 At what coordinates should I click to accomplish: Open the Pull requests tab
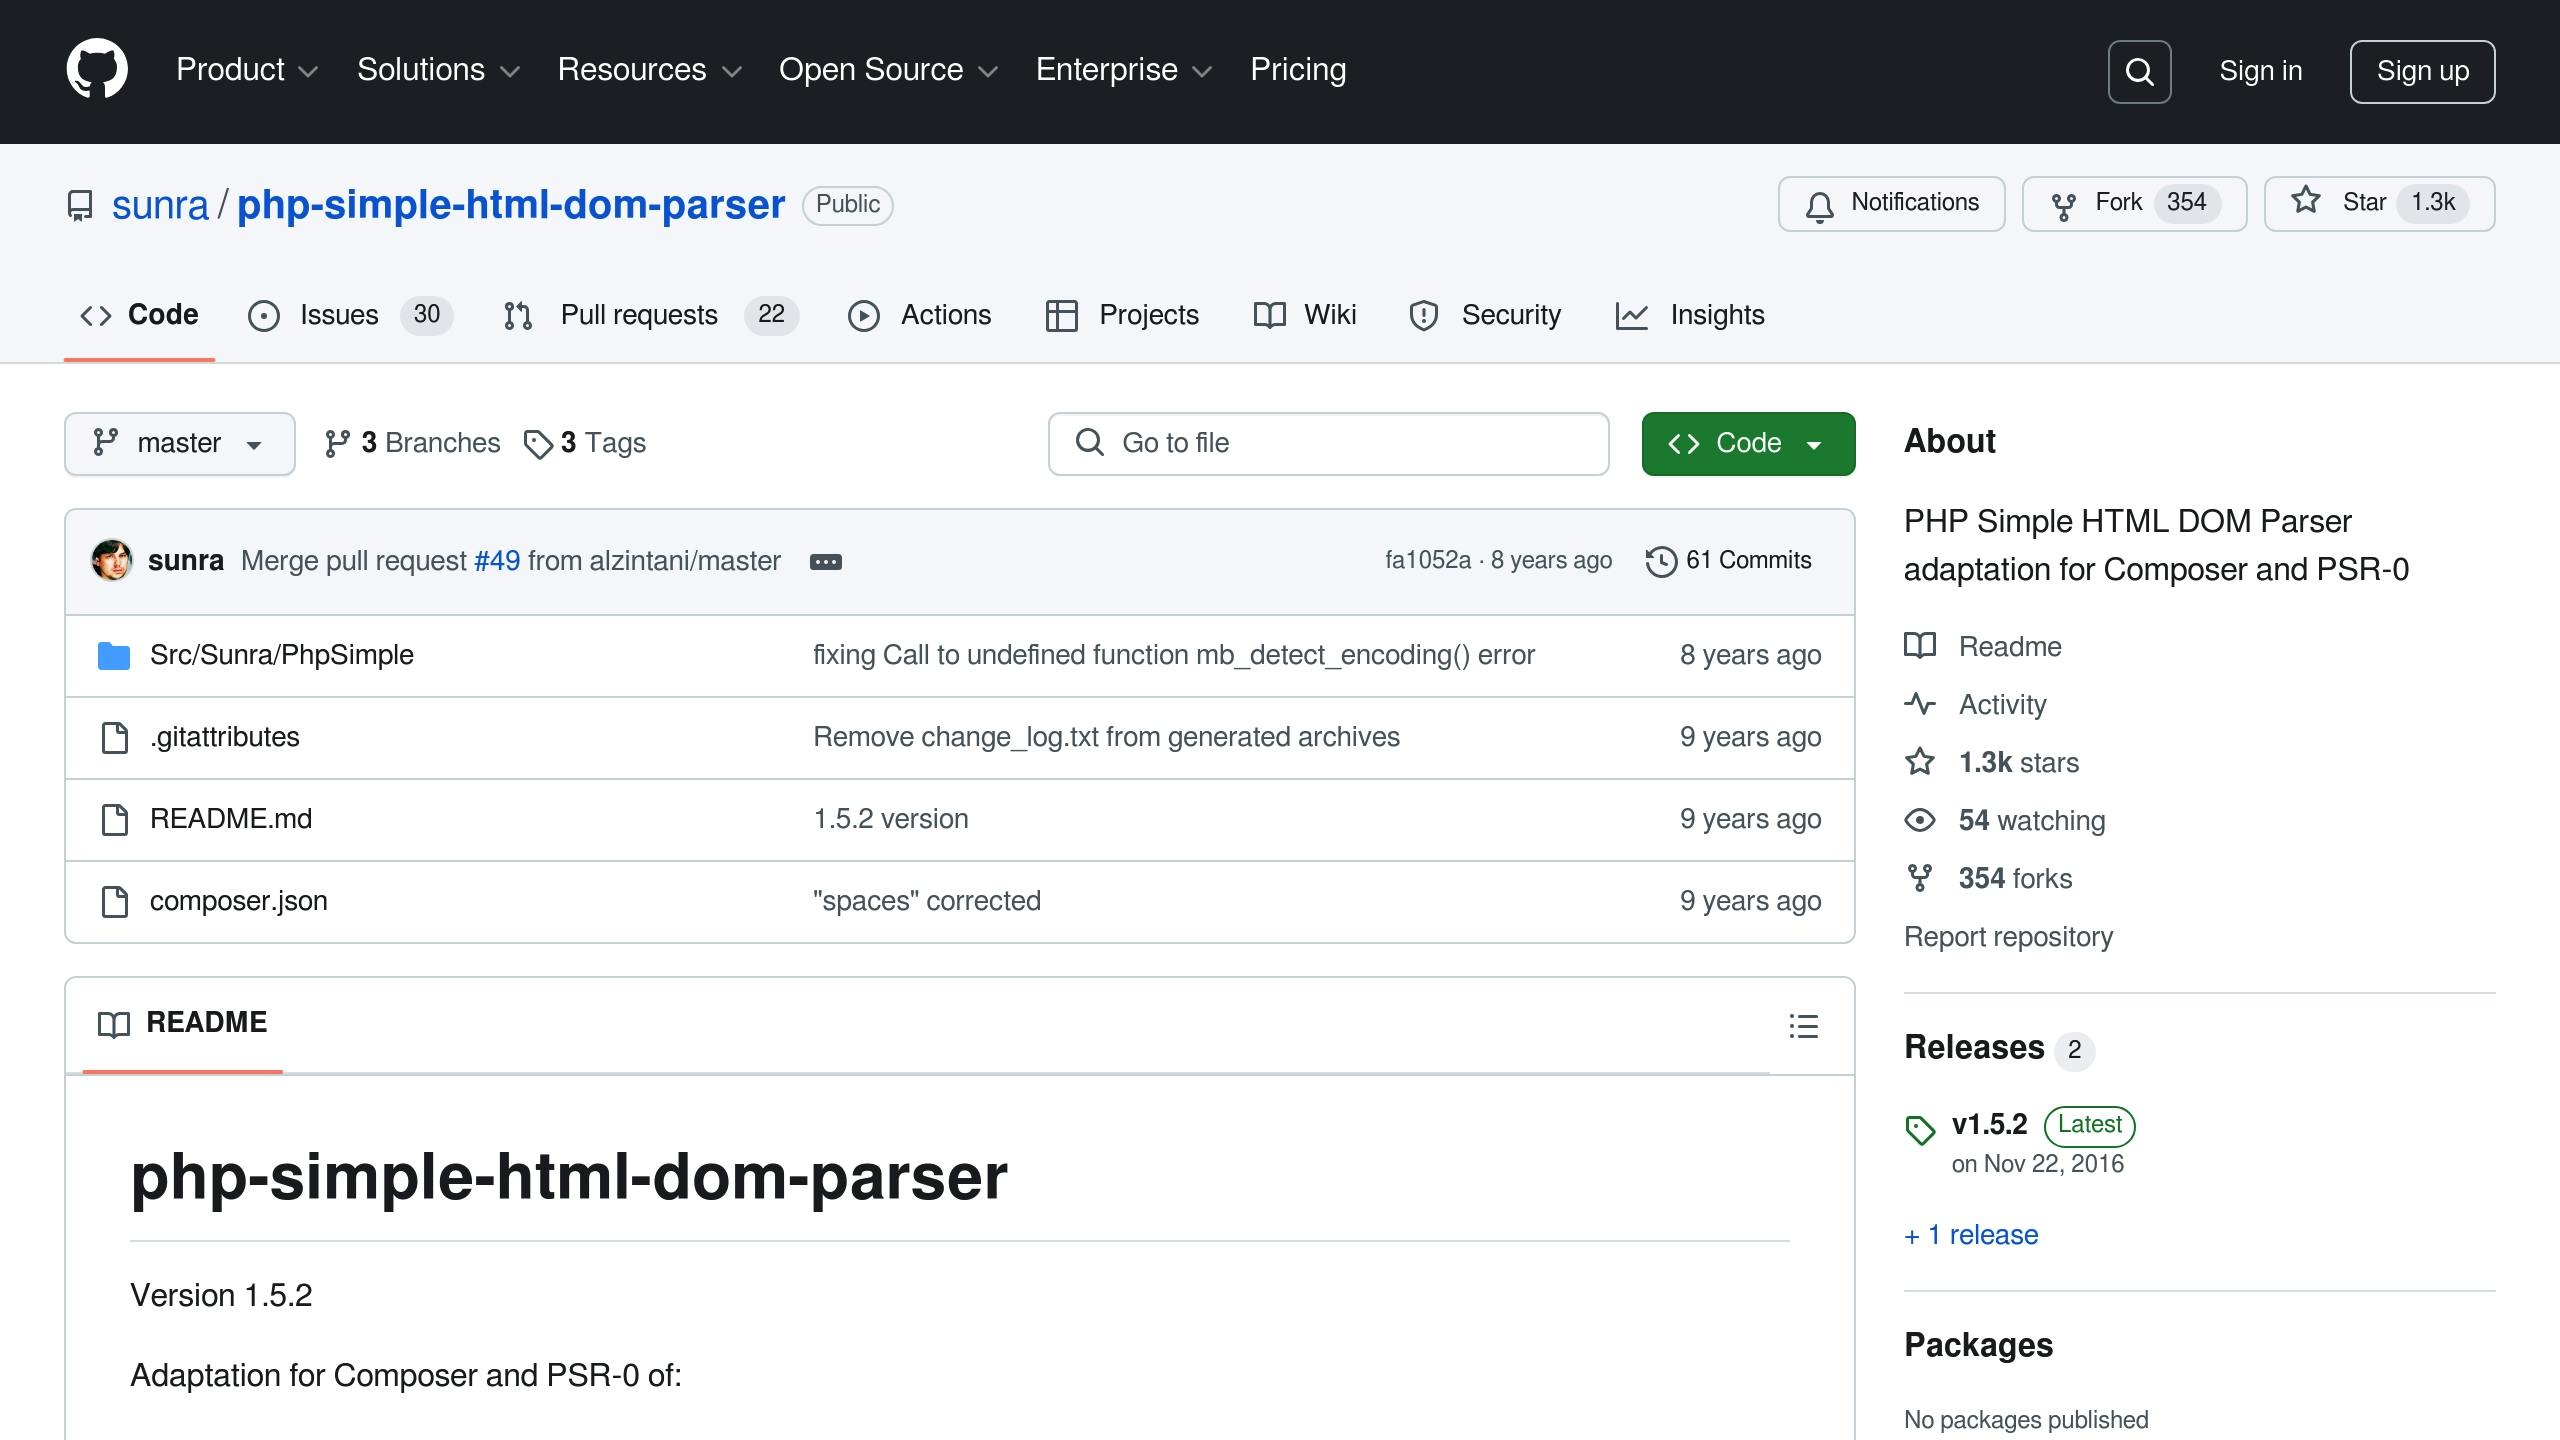pos(651,315)
